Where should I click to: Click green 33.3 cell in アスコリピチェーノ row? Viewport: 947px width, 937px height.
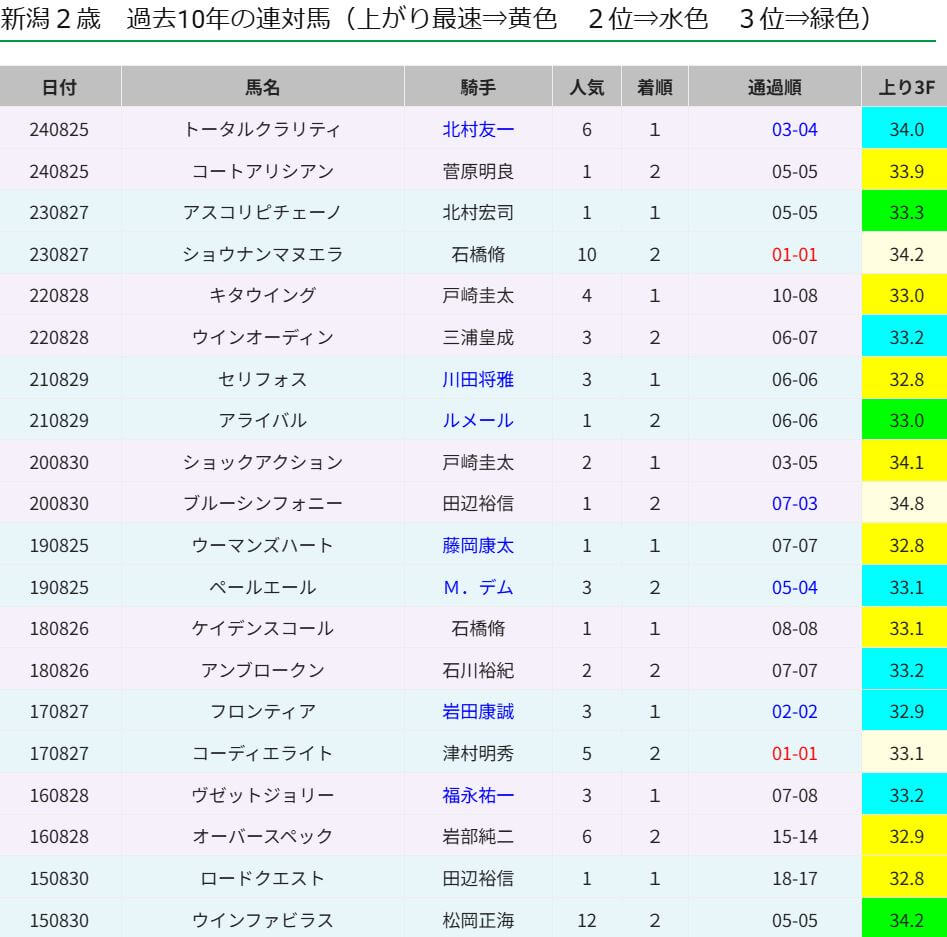point(905,213)
